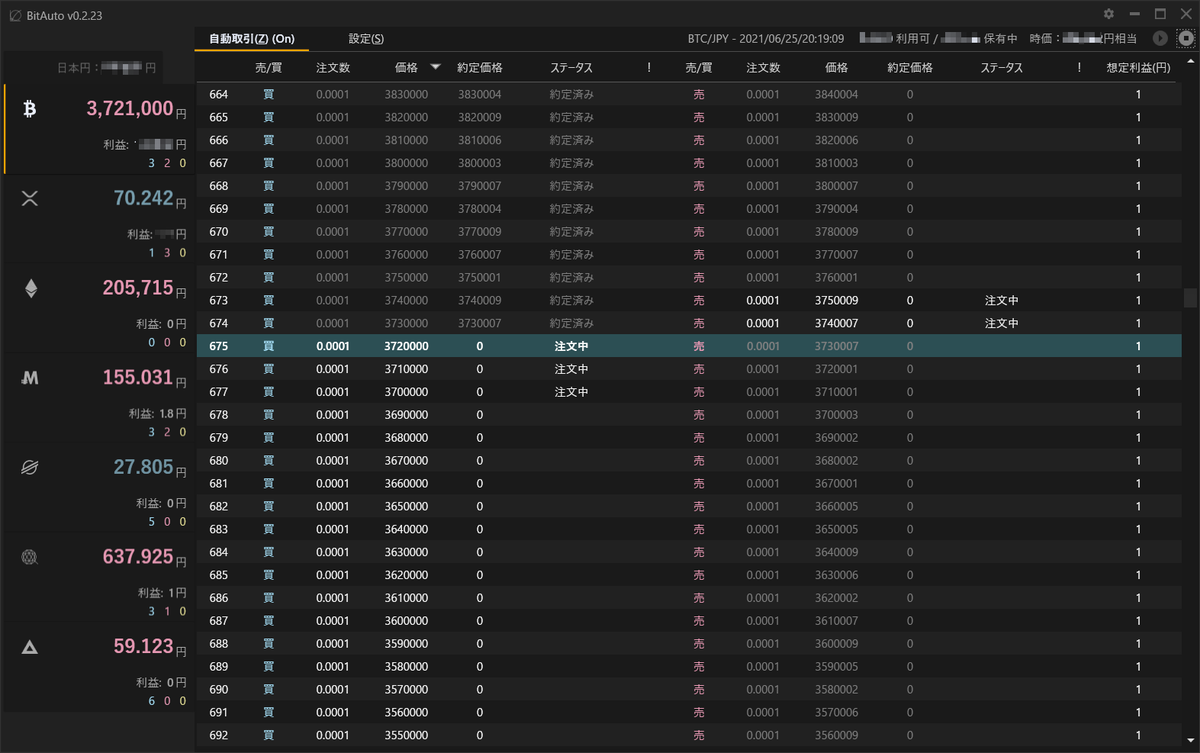The width and height of the screenshot is (1200, 753).
Task: Toggle auto trading with the play button
Action: (1160, 38)
